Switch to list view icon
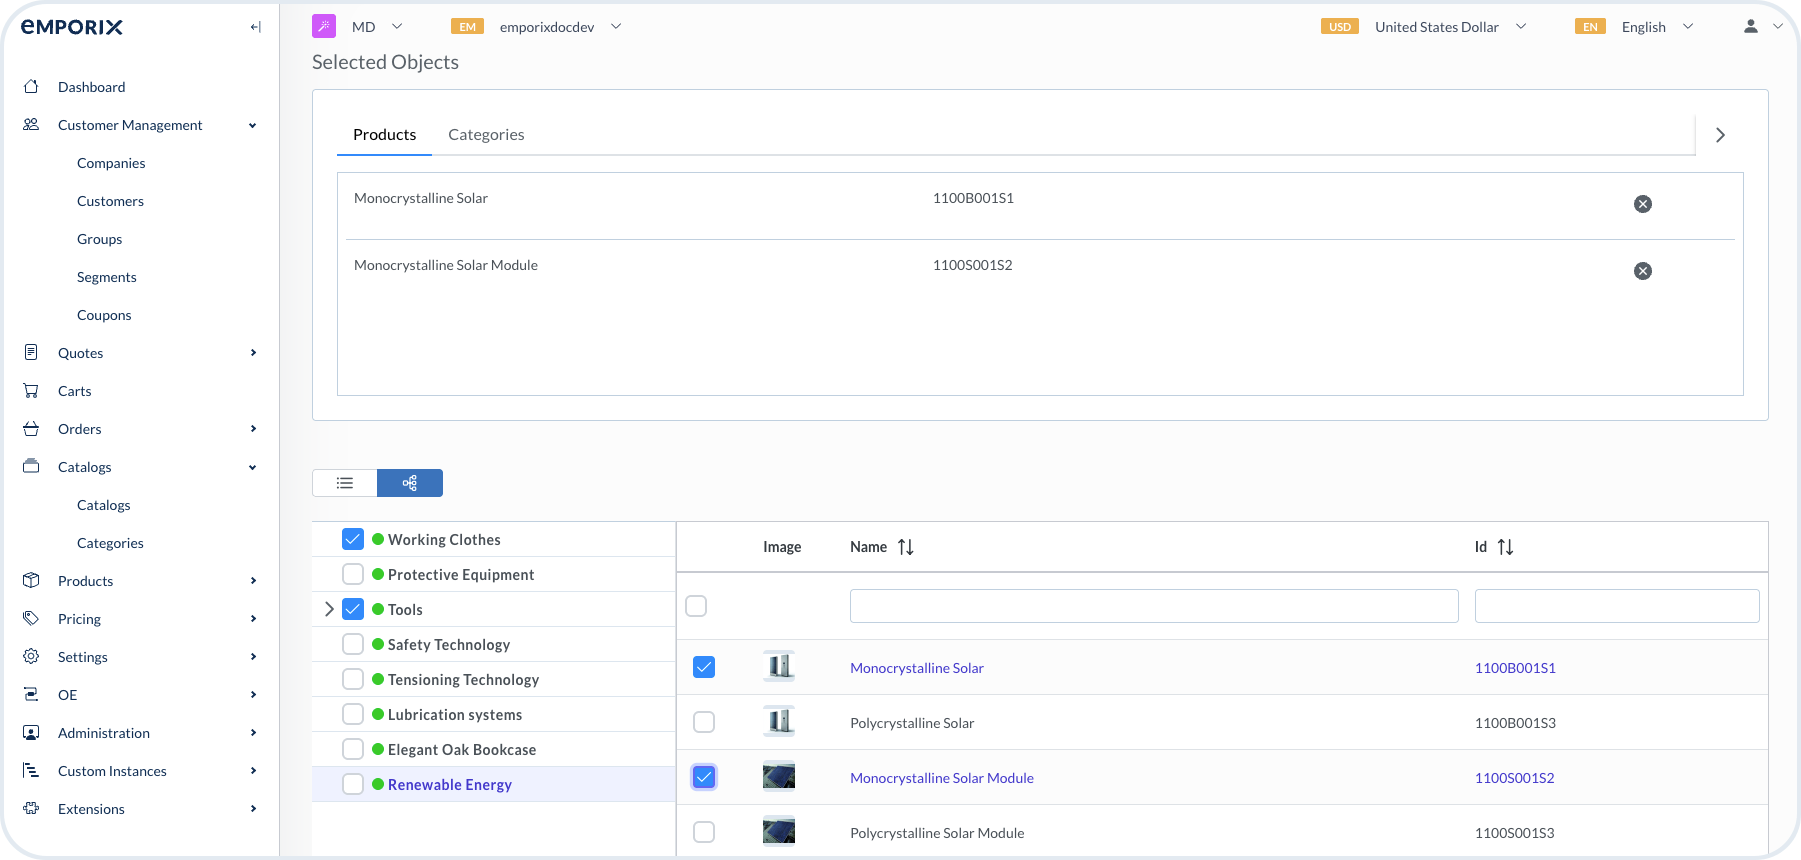Viewport: 1801px width, 860px height. tap(345, 483)
